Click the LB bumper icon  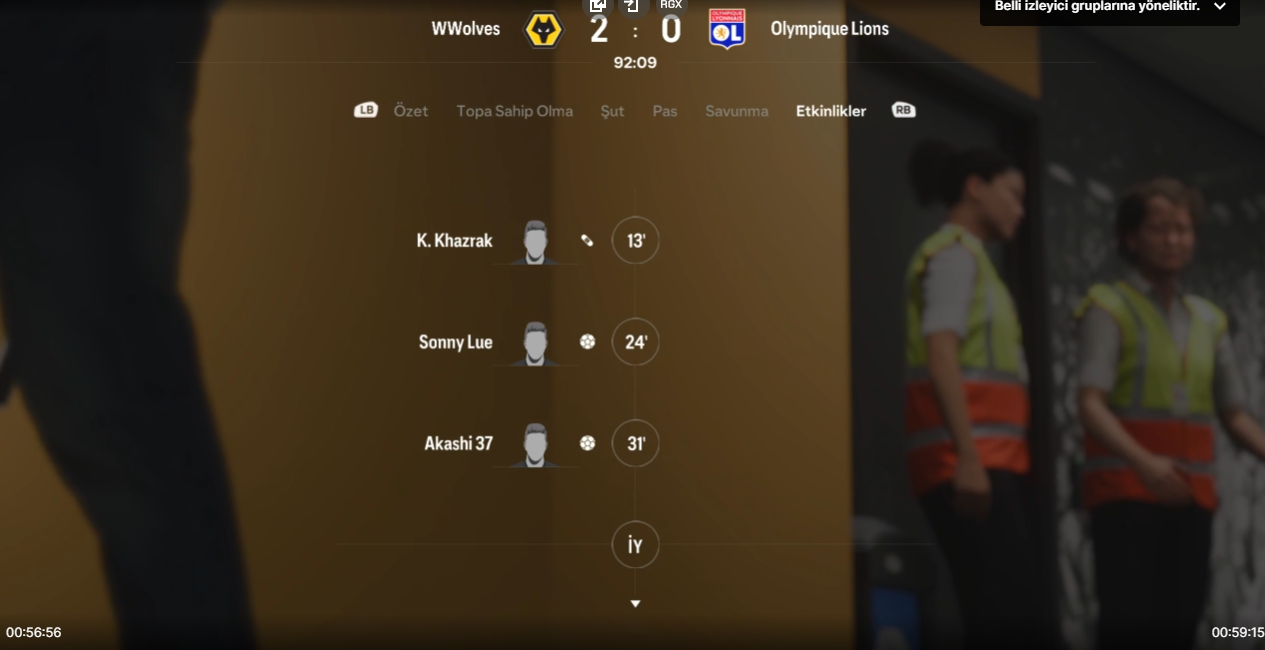(366, 110)
